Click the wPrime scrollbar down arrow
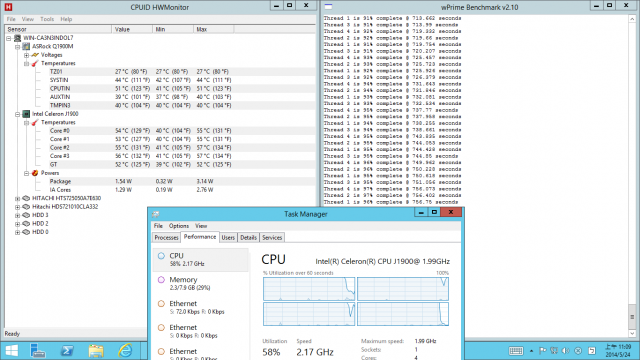The height and width of the screenshot is (360, 640). 632,333
